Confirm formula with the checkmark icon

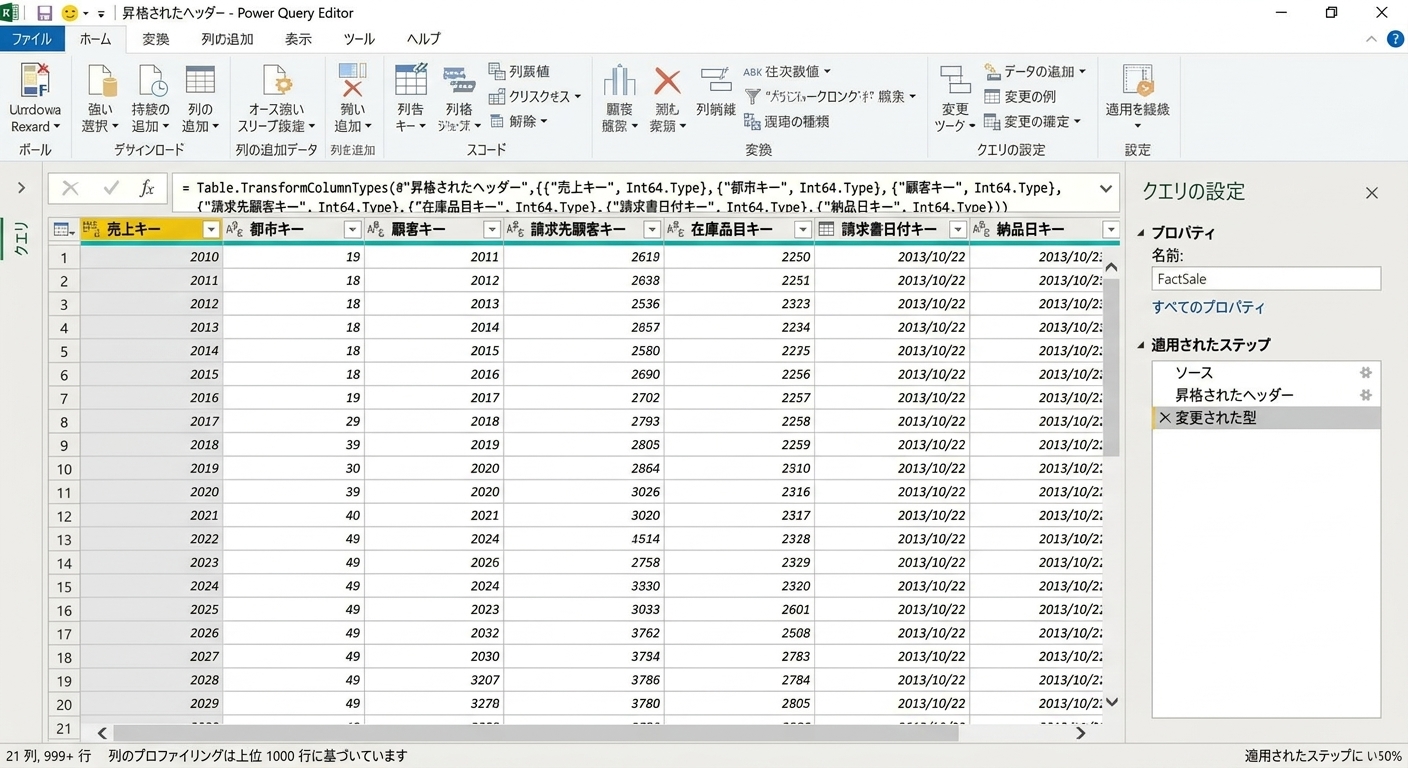point(111,189)
